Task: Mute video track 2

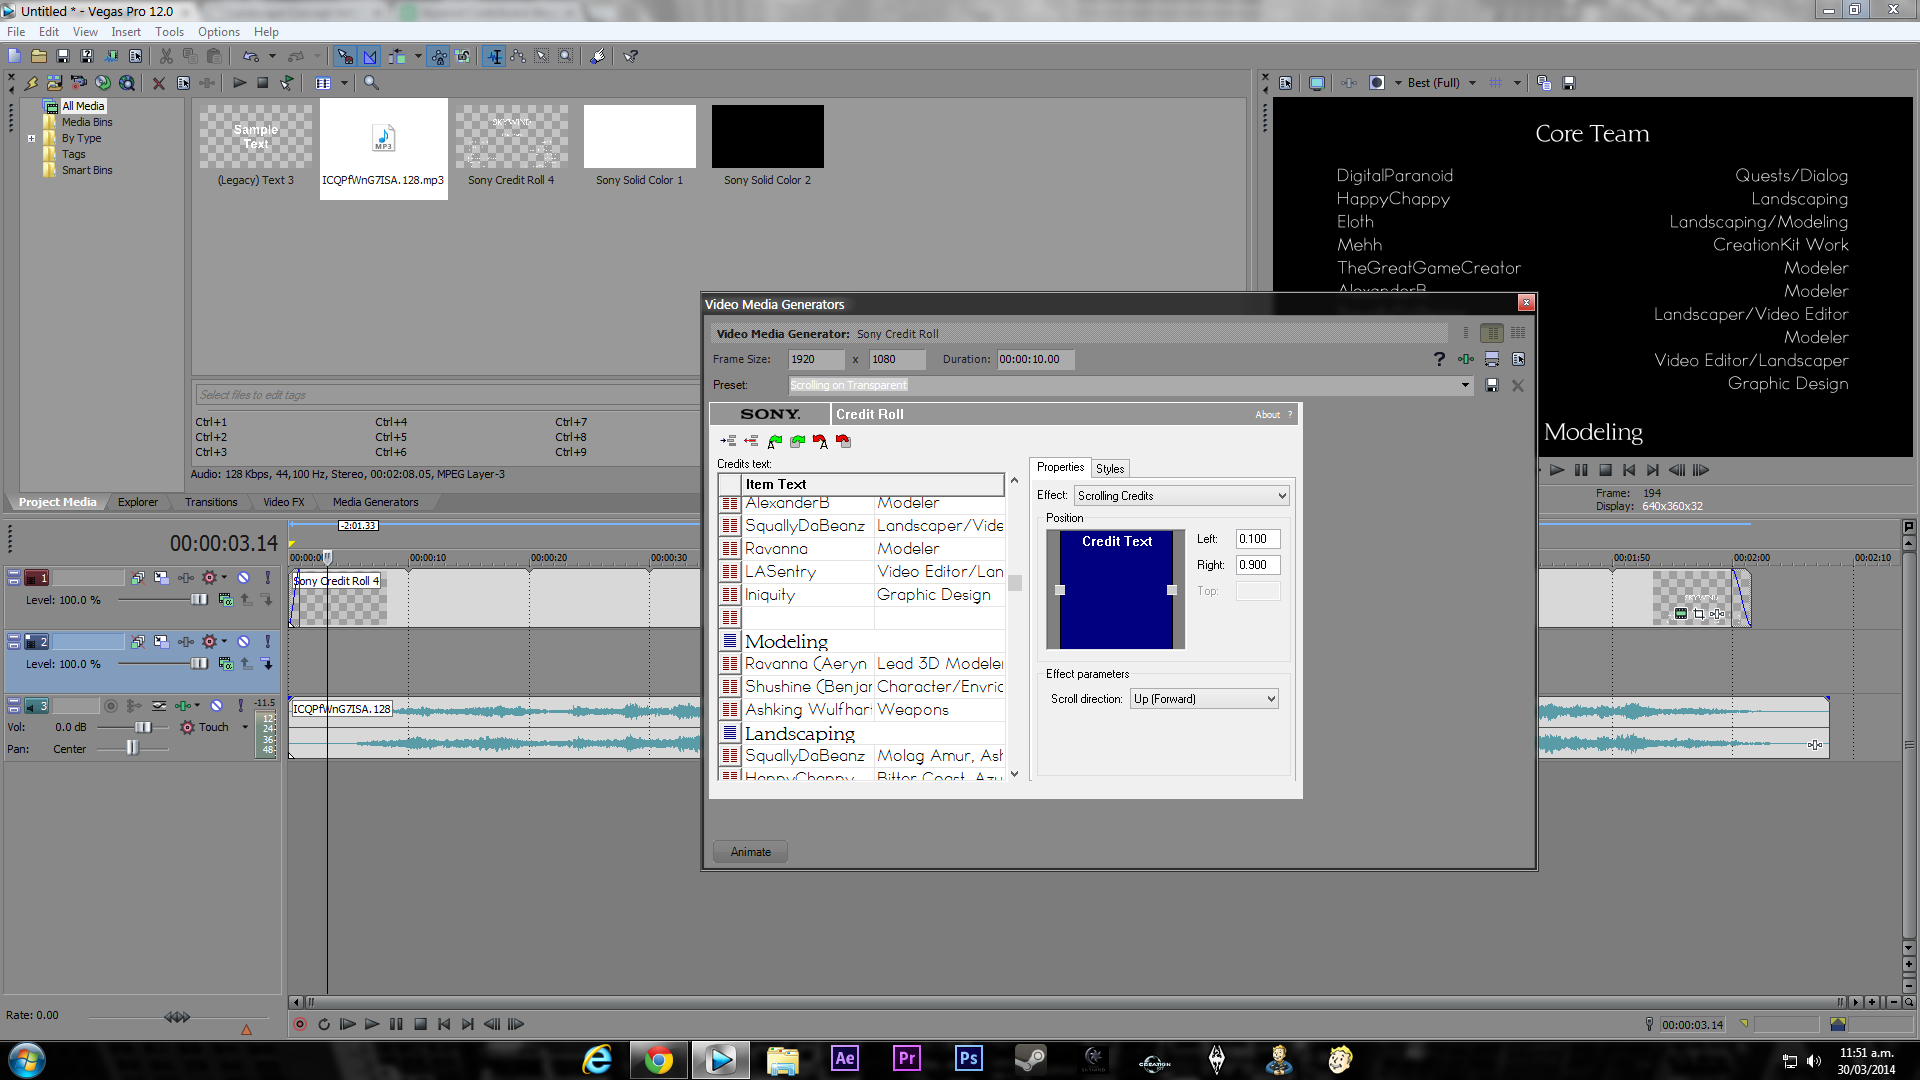Action: click(243, 642)
